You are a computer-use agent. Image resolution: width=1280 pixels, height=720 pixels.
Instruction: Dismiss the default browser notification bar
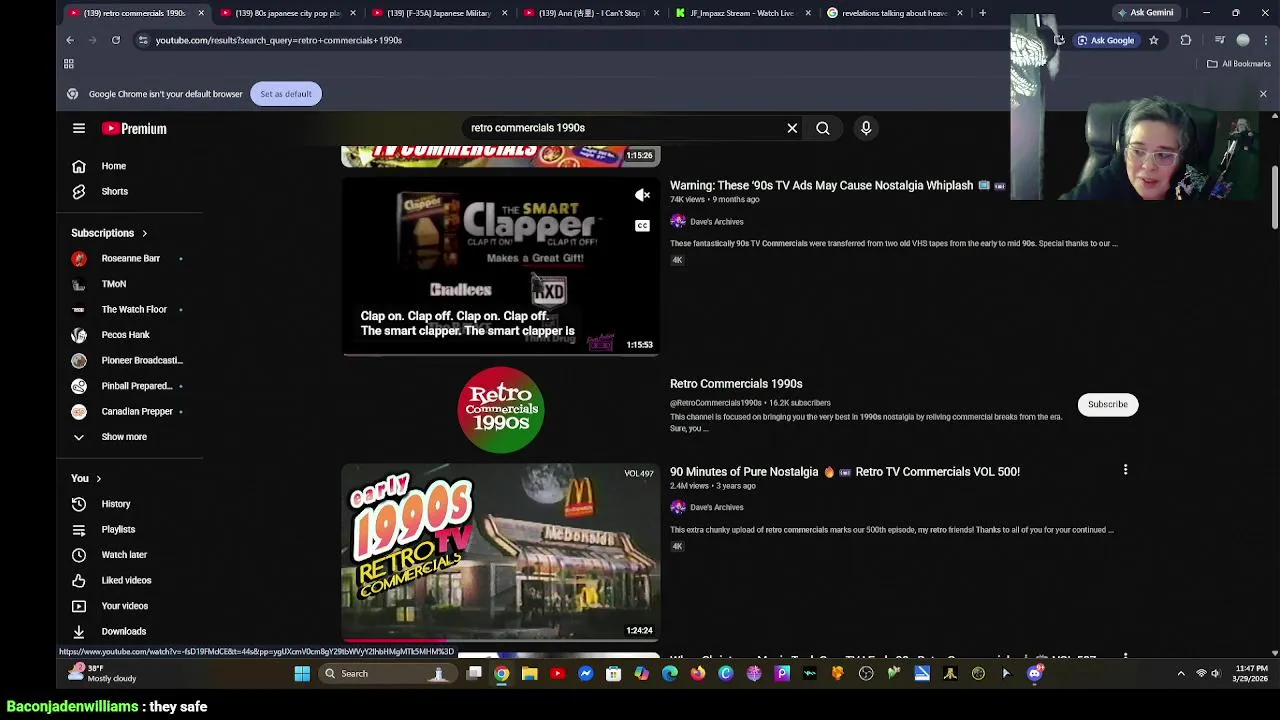click(x=1263, y=94)
